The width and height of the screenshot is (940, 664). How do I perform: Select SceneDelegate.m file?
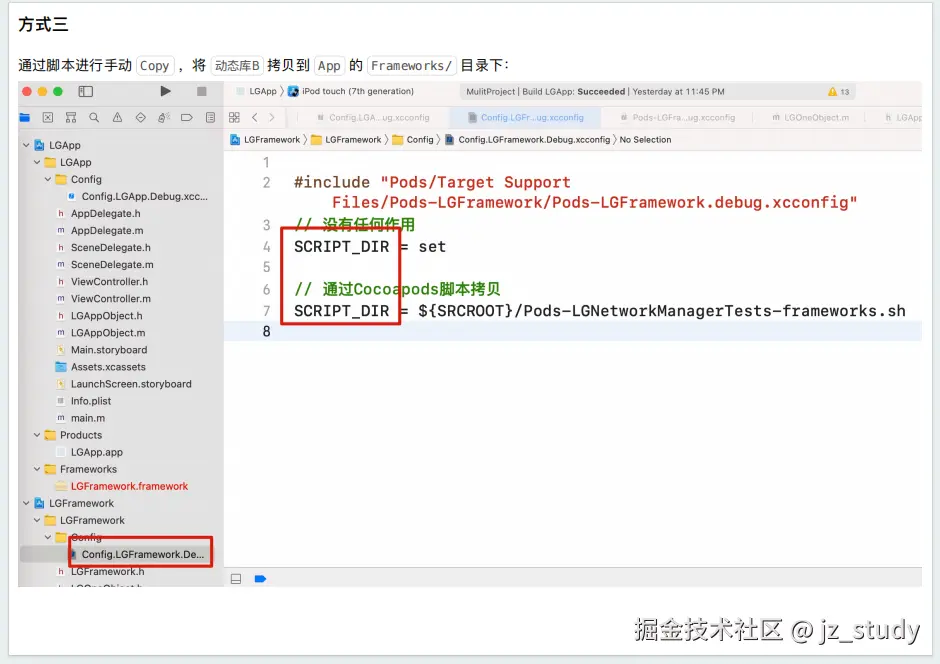click(x=105, y=265)
